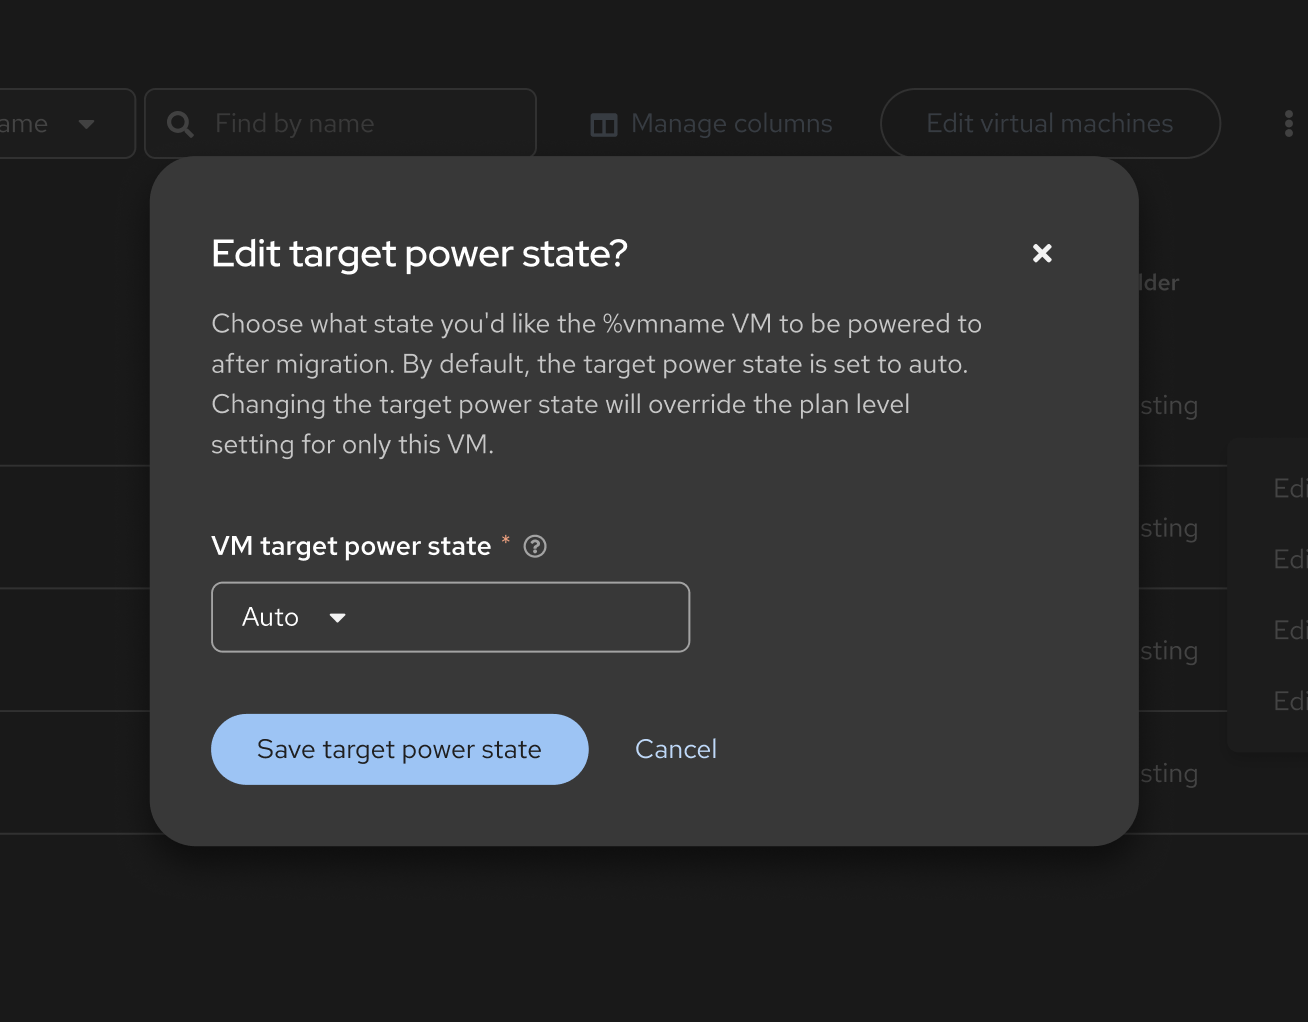Open the Auto power state select box
The height and width of the screenshot is (1022, 1308).
450,617
